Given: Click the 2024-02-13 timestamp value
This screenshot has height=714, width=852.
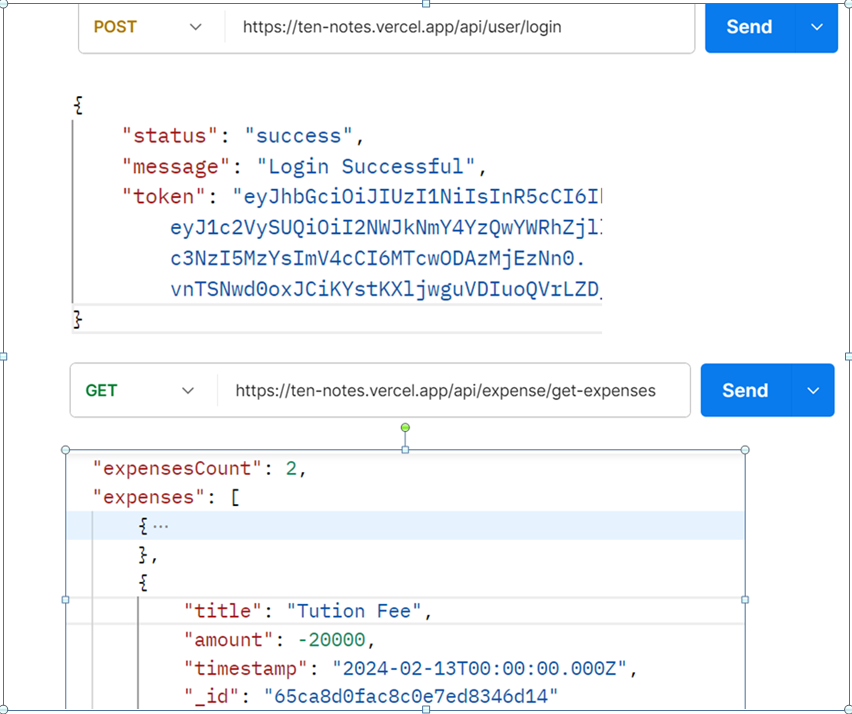Looking at the screenshot, I should (x=480, y=668).
